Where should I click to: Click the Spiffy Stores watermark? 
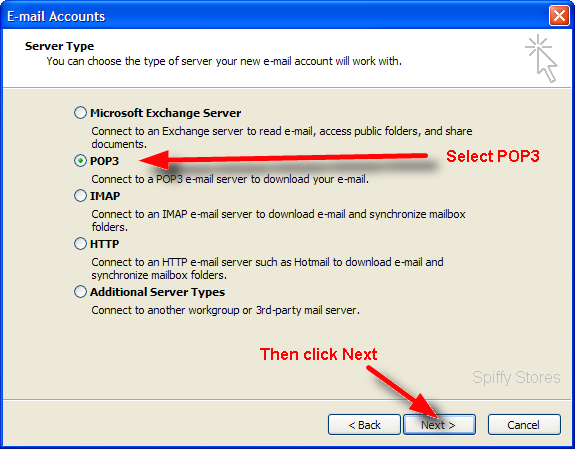tap(516, 377)
